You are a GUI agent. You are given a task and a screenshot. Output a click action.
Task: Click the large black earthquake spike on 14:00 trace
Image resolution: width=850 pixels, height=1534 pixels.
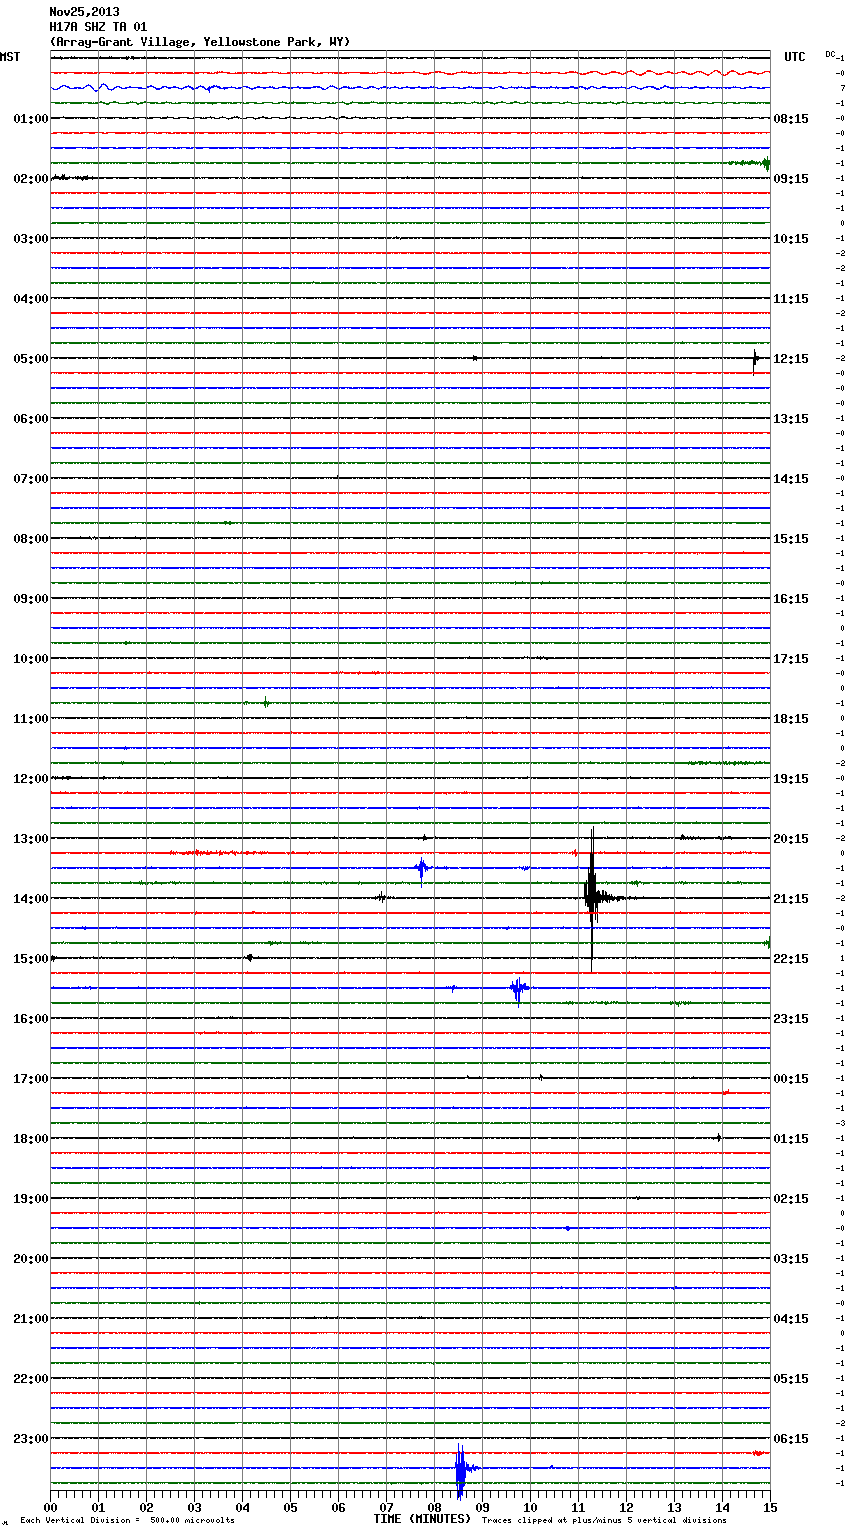click(592, 898)
